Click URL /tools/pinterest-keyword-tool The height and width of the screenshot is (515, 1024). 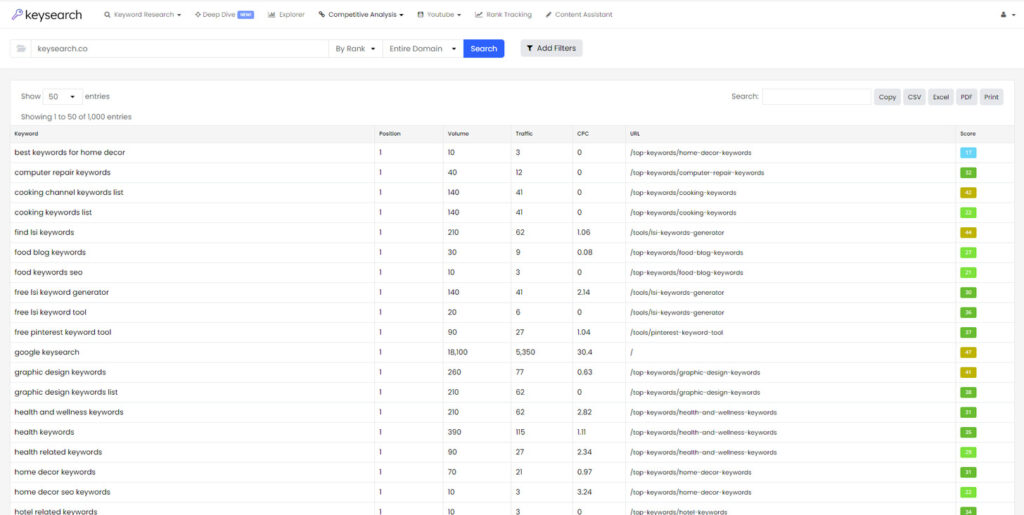(676, 333)
